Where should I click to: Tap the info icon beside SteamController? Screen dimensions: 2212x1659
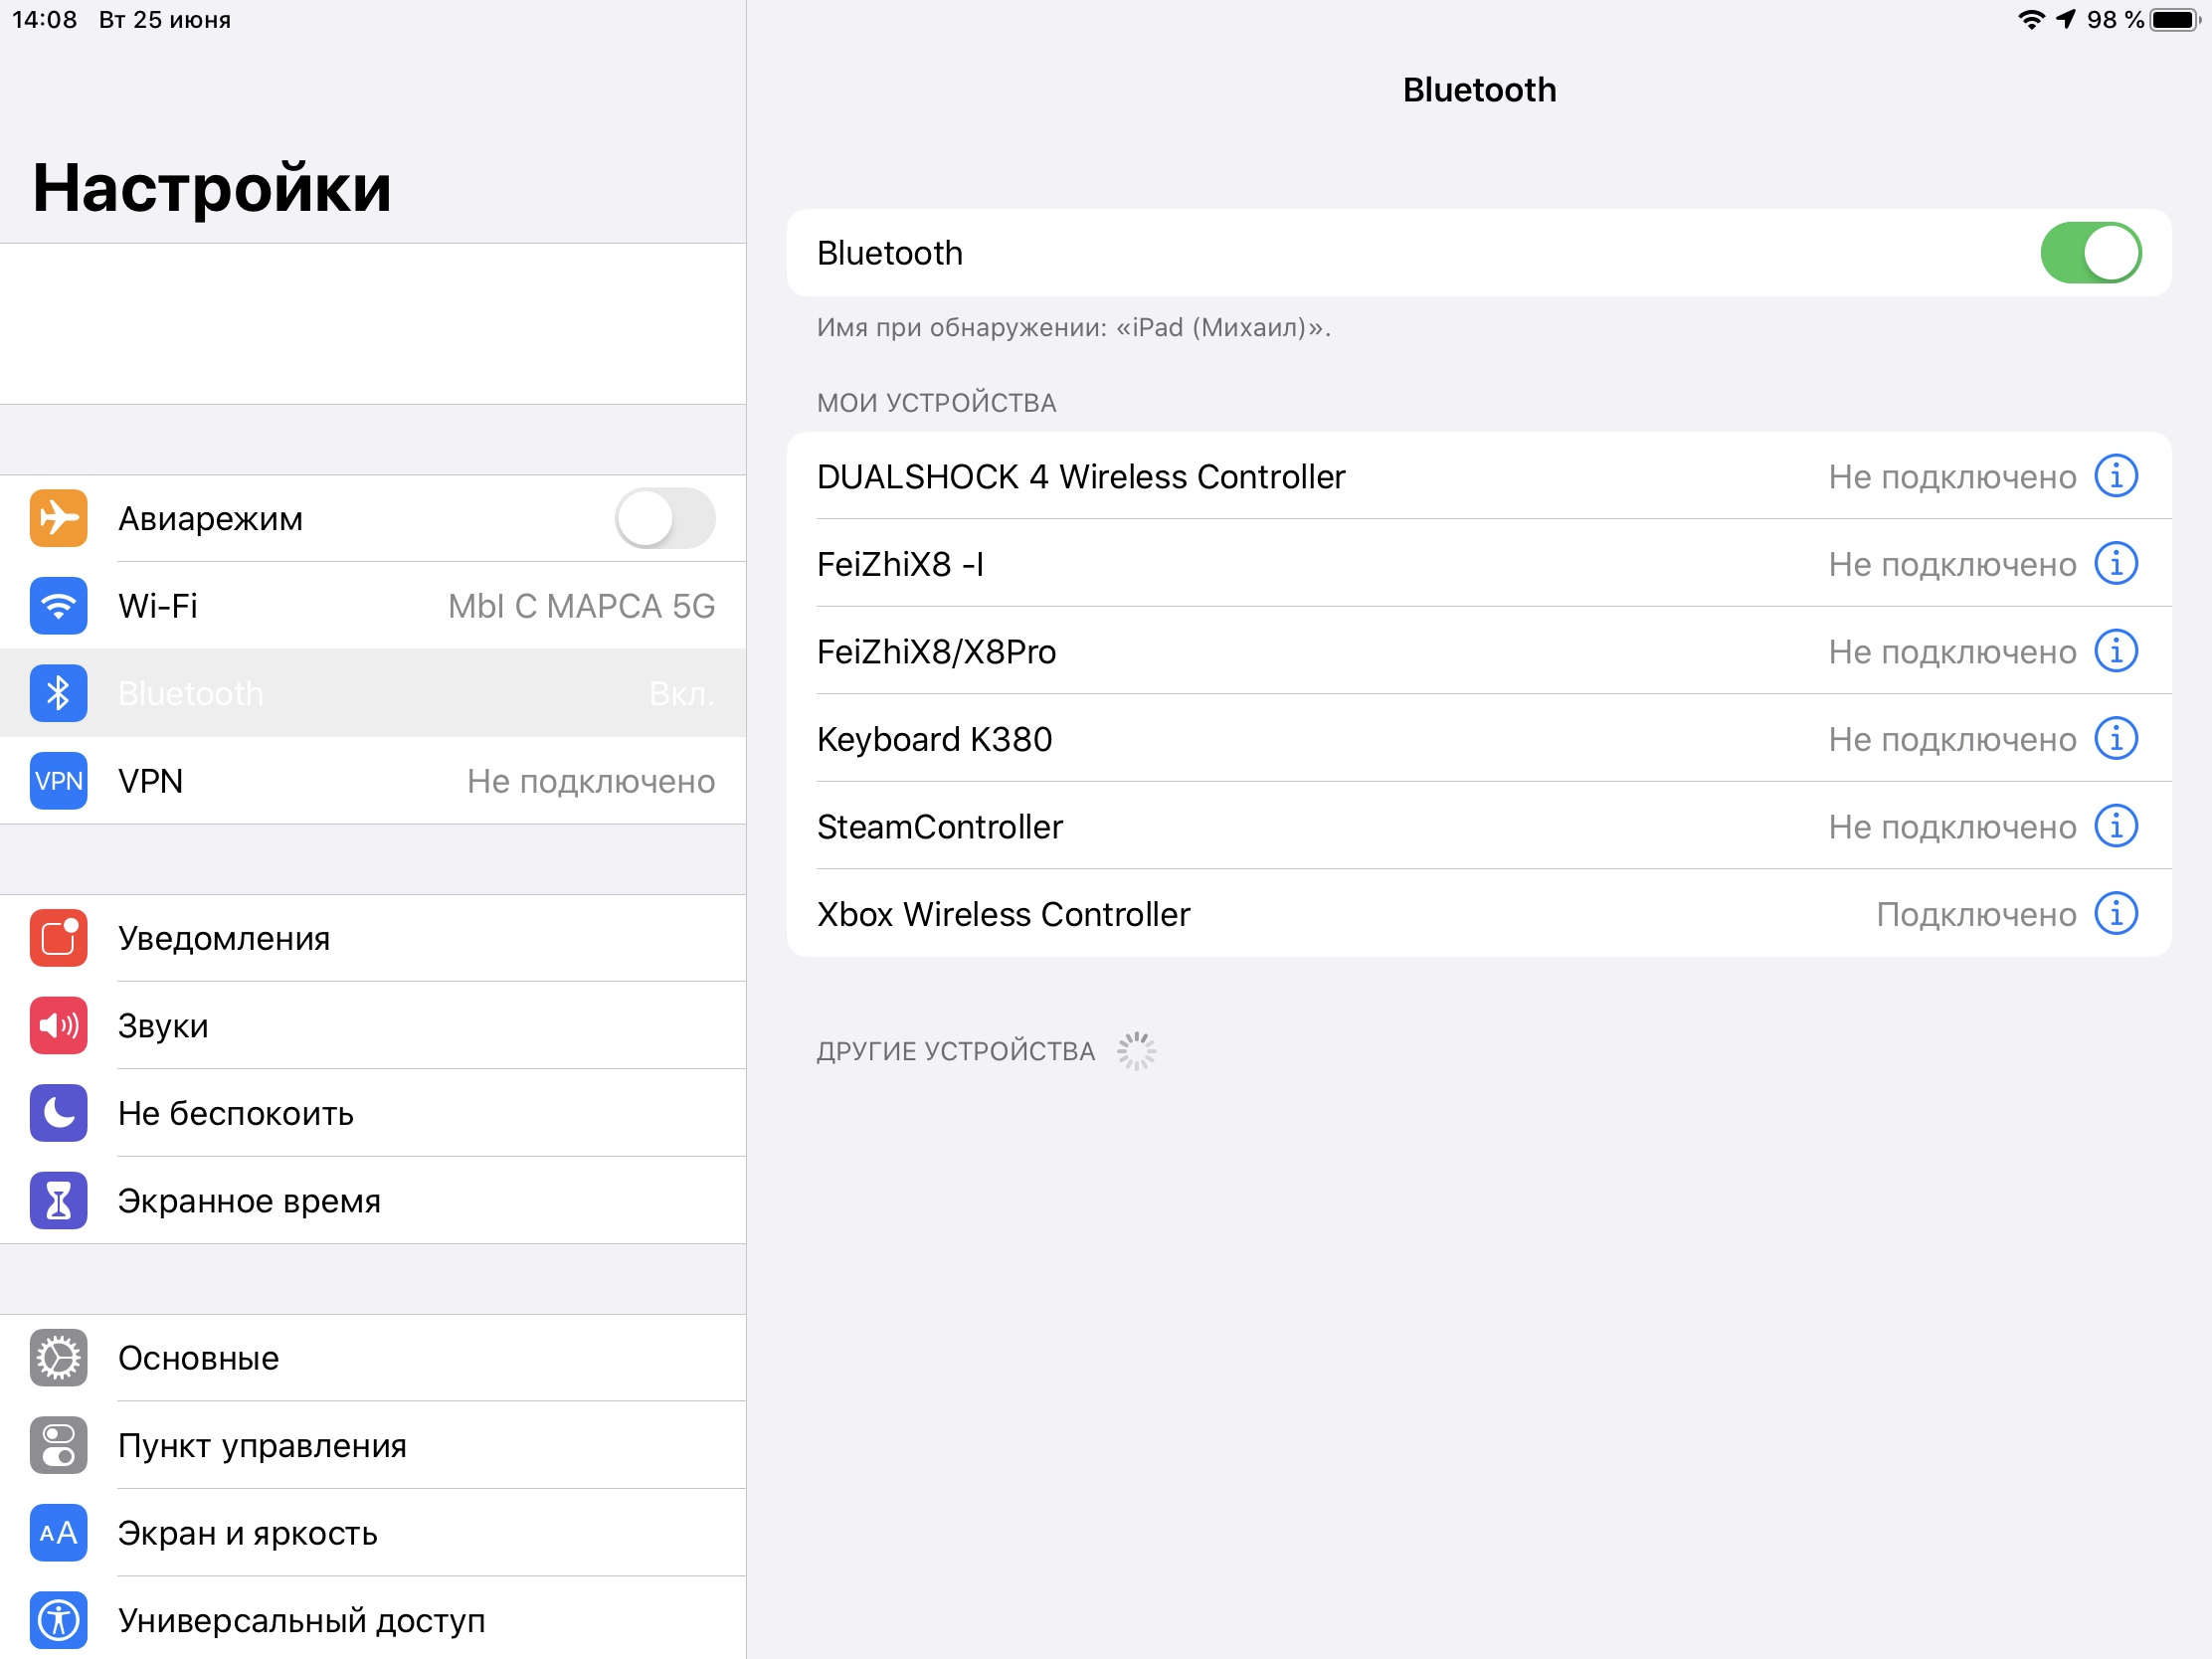(x=2115, y=826)
